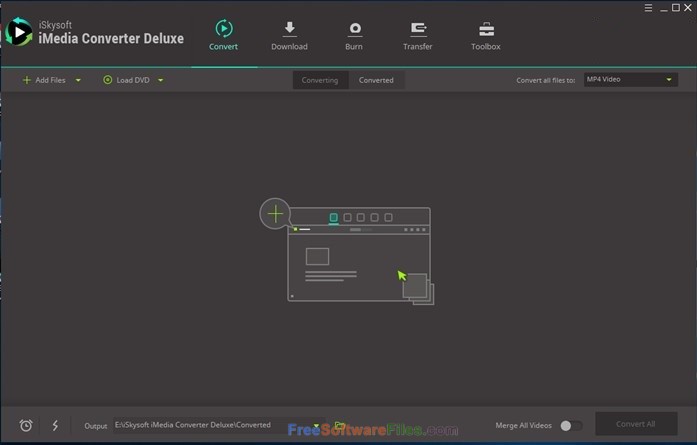Switch to the Converted tab
Image resolution: width=697 pixels, height=445 pixels.
tap(376, 80)
